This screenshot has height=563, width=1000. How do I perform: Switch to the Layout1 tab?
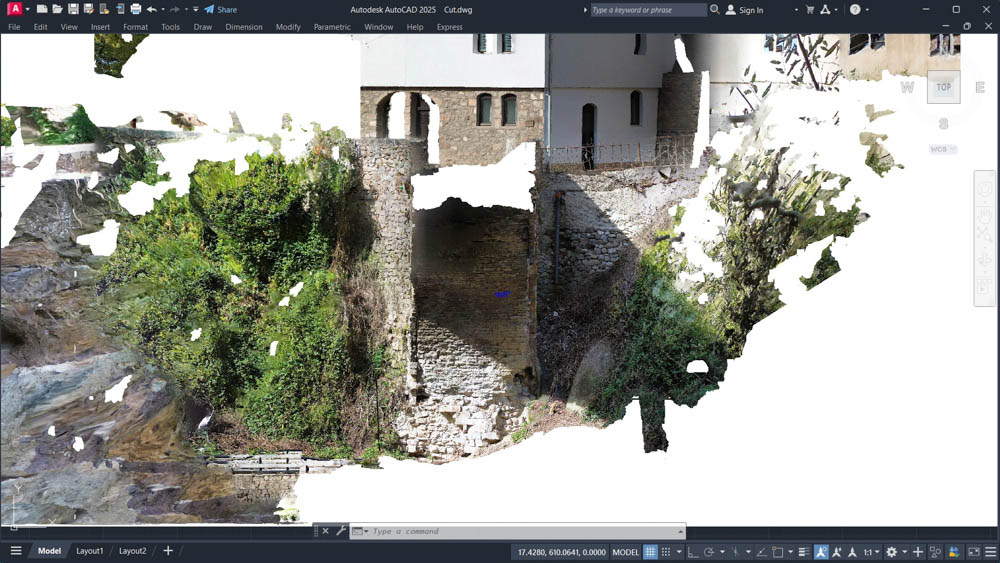(x=90, y=551)
